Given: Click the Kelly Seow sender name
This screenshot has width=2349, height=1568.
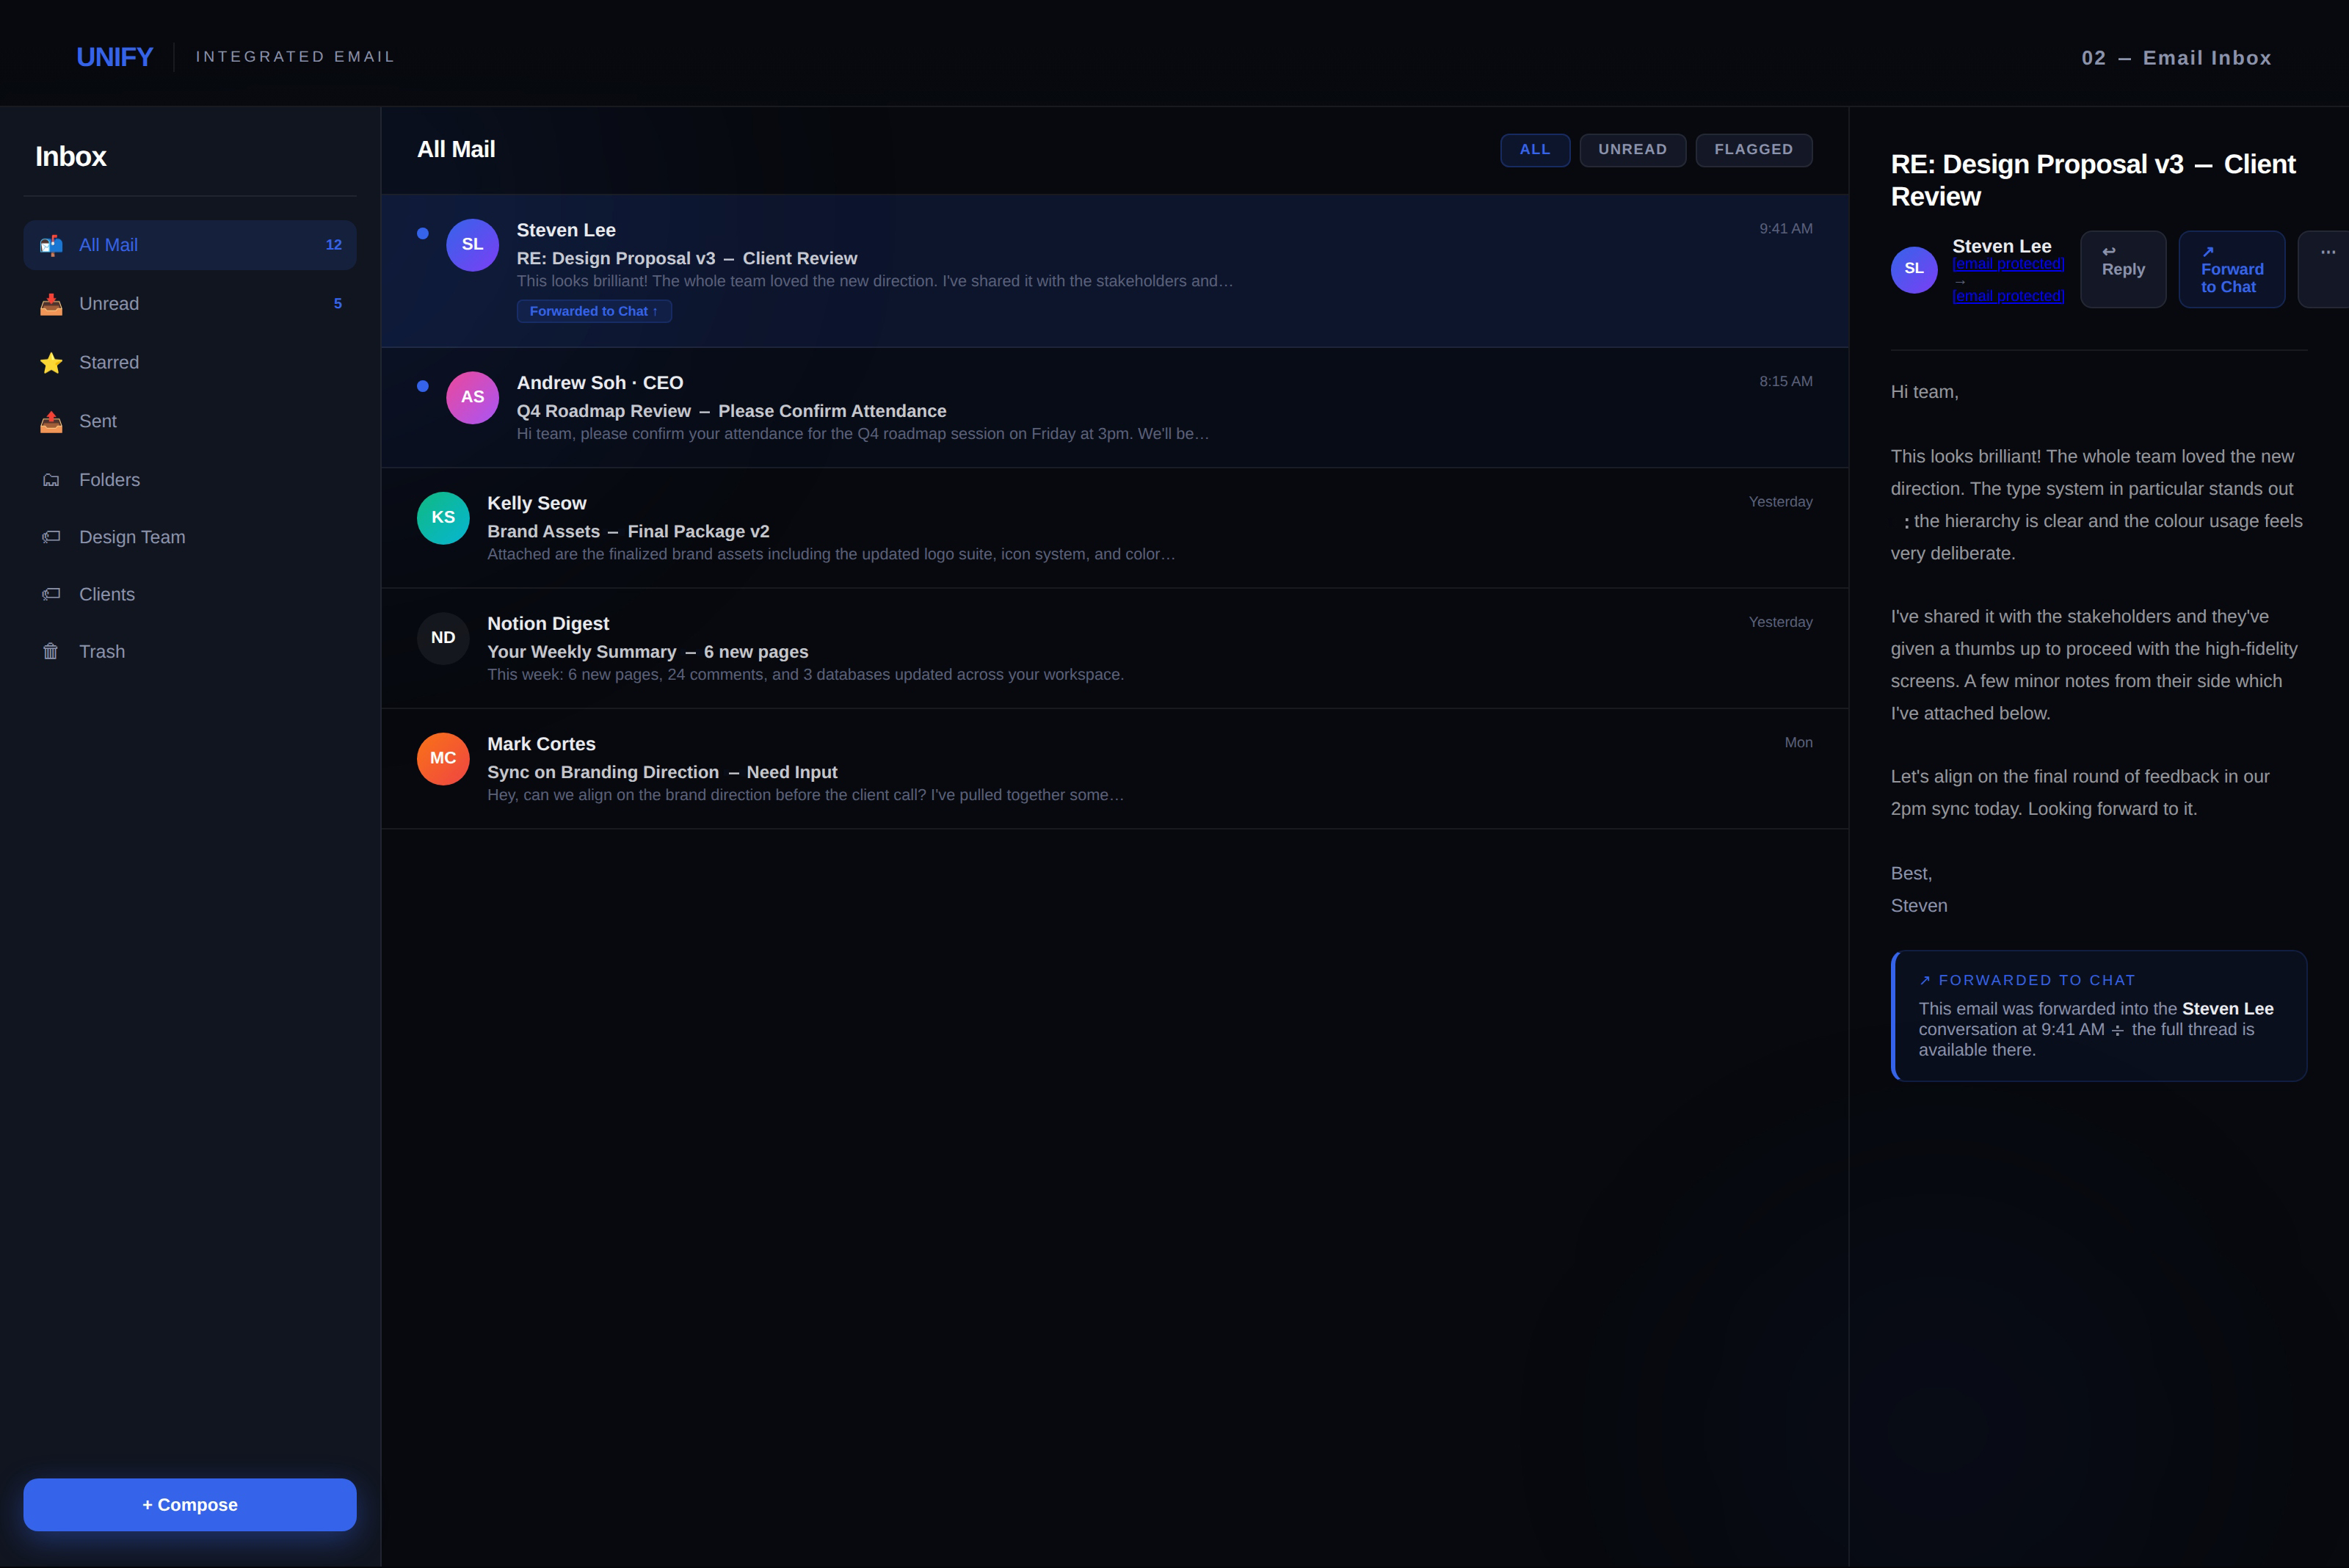Looking at the screenshot, I should pos(537,504).
